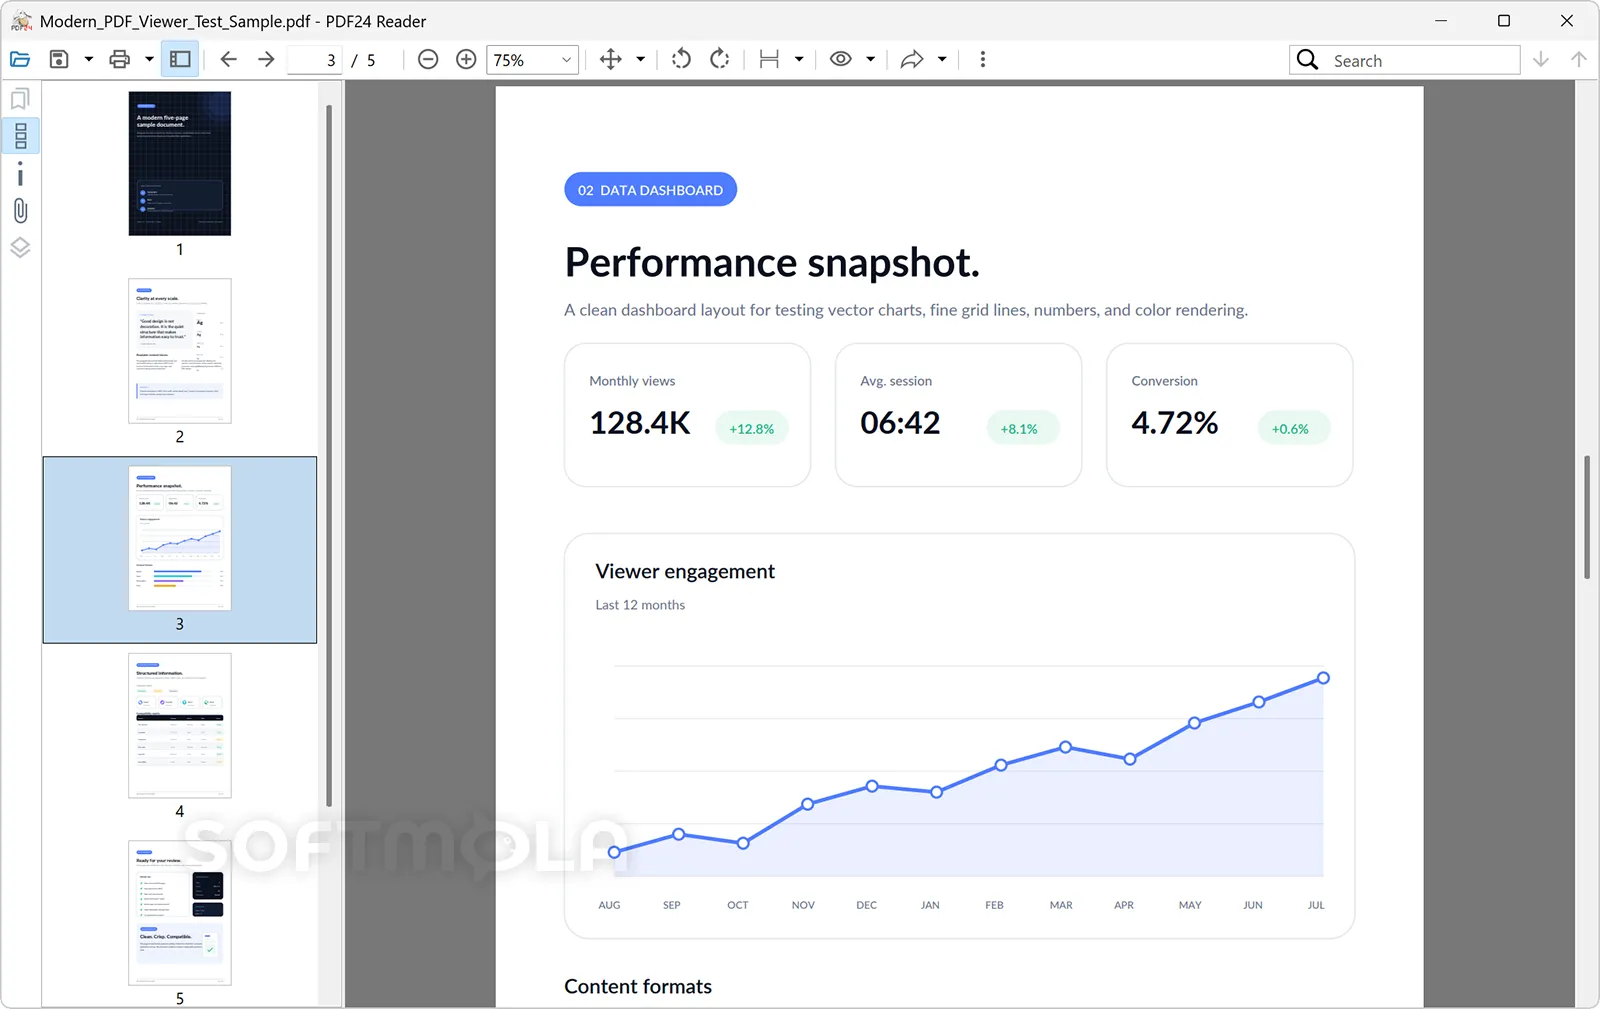The height and width of the screenshot is (1009, 1600).
Task: Open the three-dot more options menu
Action: click(x=983, y=60)
